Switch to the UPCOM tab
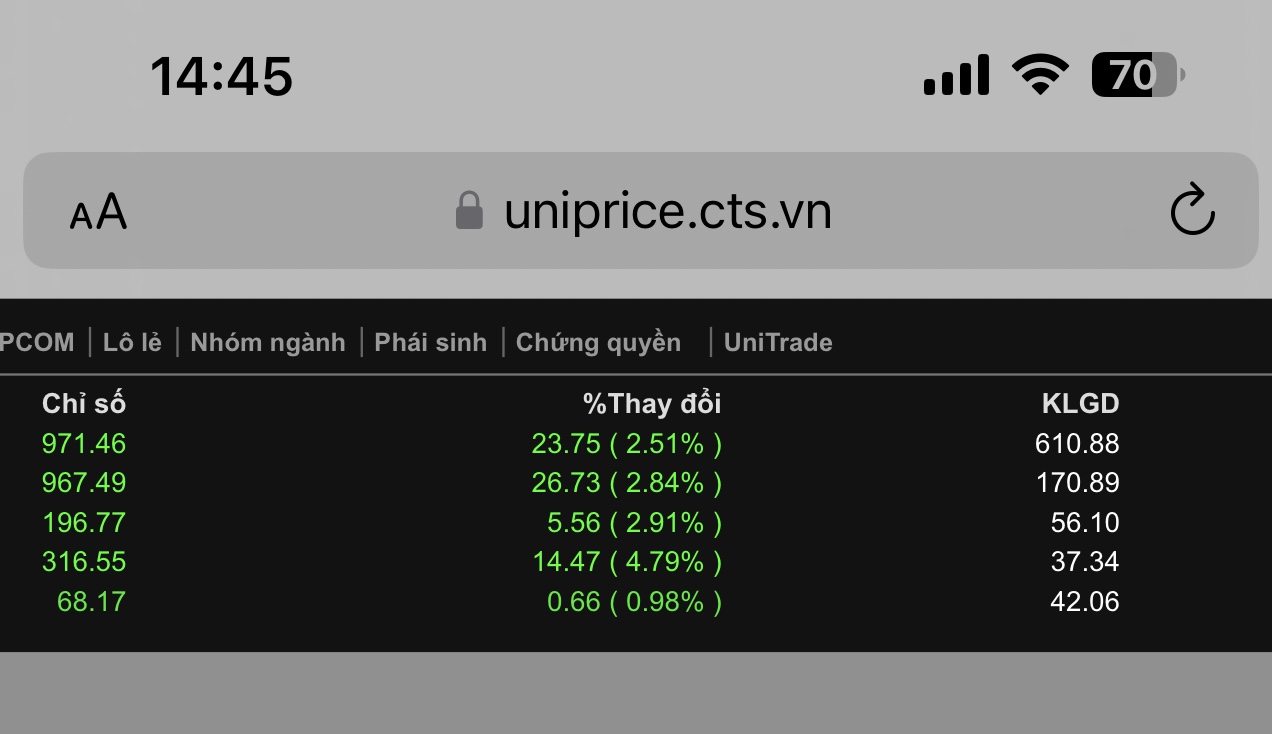 pyautogui.click(x=37, y=342)
